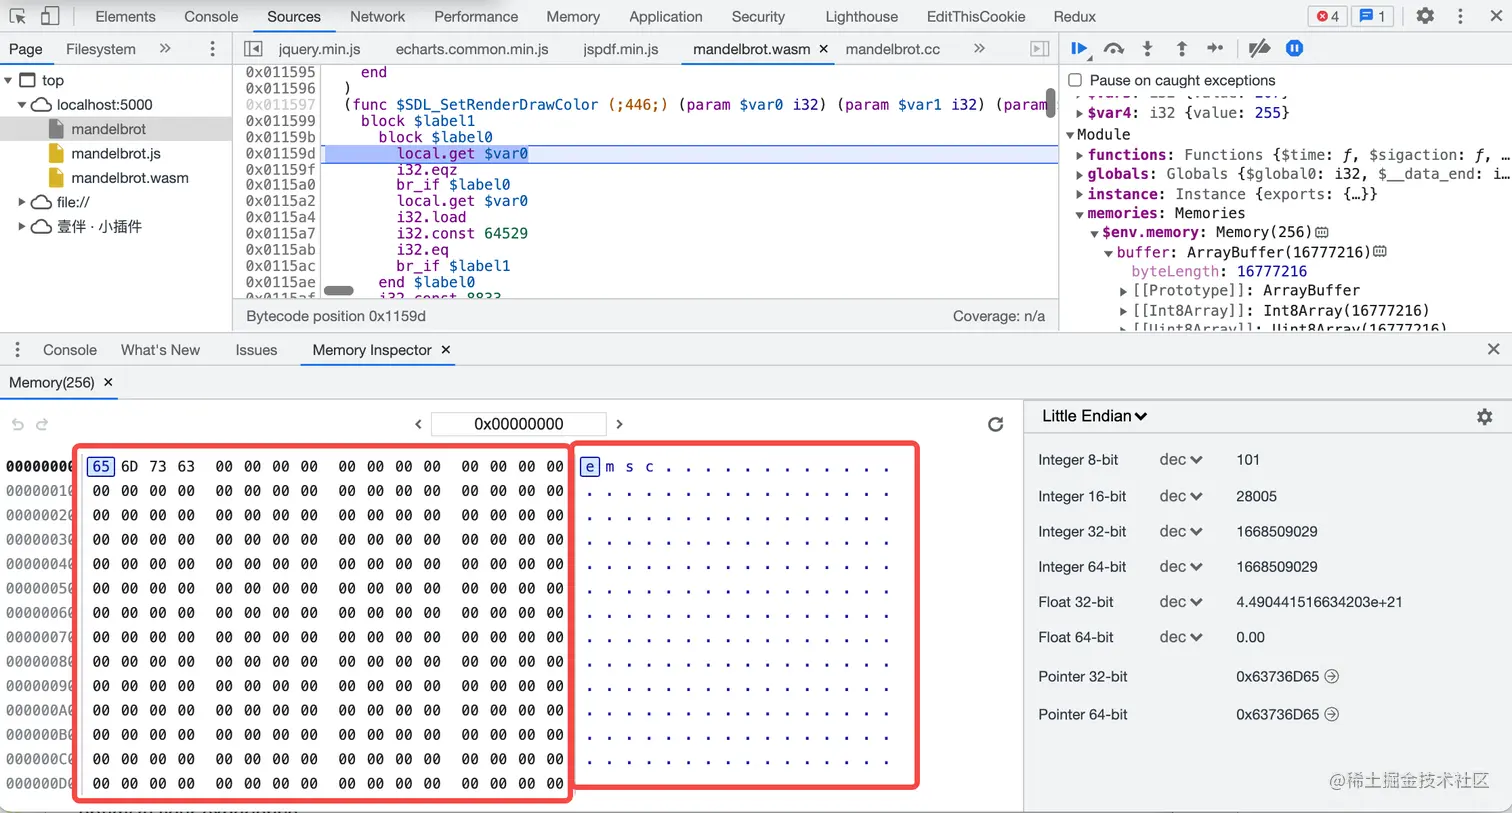Viewport: 1512px width, 813px height.
Task: Enable Pause on caught exceptions checkbox
Action: pos(1075,80)
